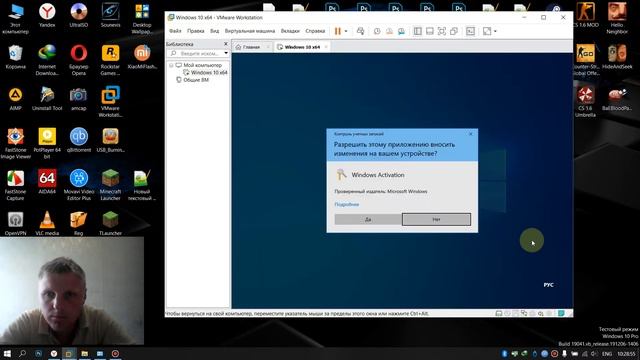Viewport: 640px width, 360px height.
Task: Click the stretch guest display icon
Action: click(x=487, y=31)
